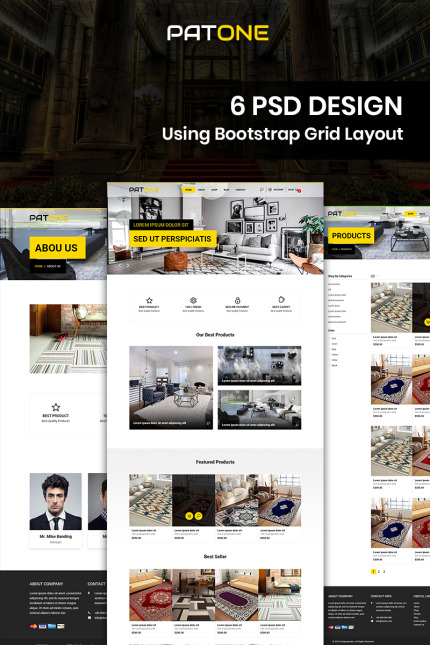Click the Account icon in the top bar
The width and height of the screenshot is (430, 645).
coord(270,190)
